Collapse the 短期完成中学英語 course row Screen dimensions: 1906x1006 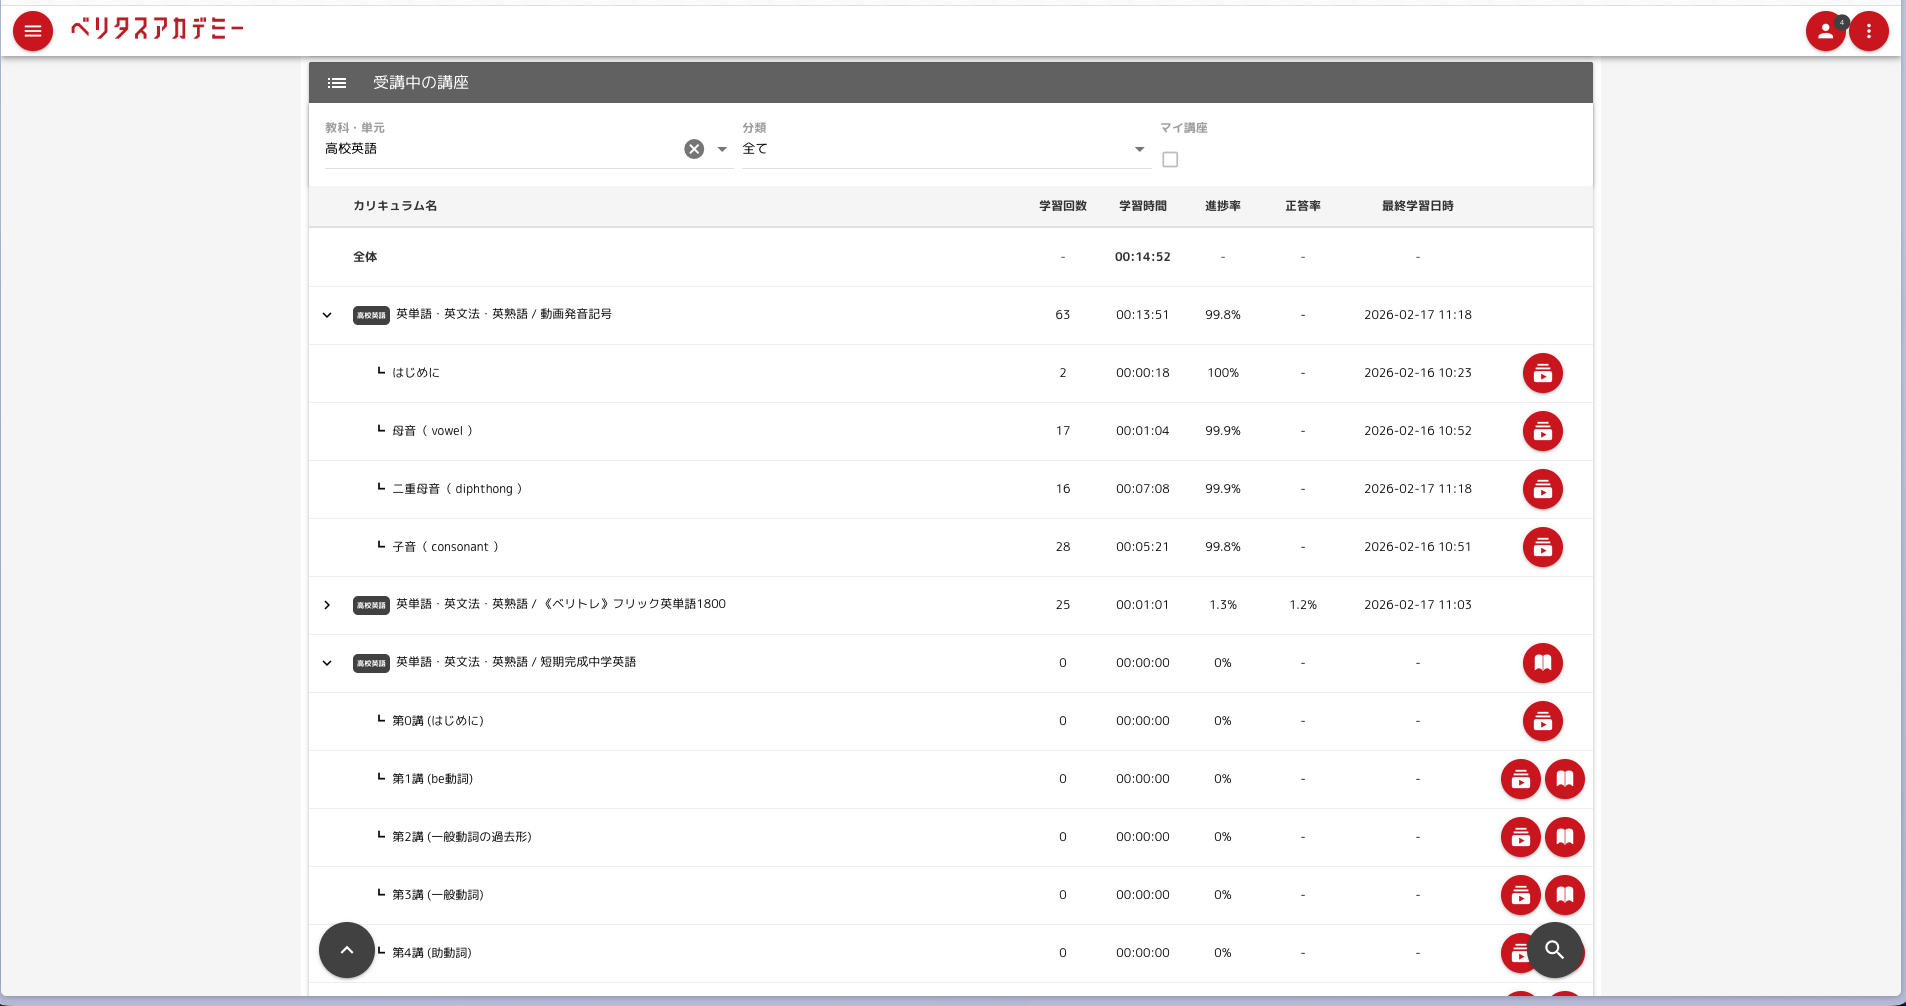pyautogui.click(x=327, y=663)
